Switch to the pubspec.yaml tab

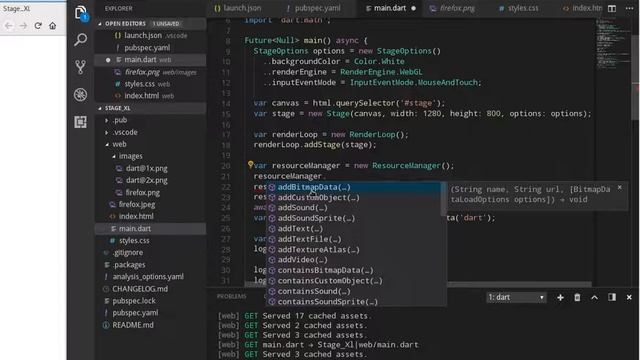(x=313, y=8)
